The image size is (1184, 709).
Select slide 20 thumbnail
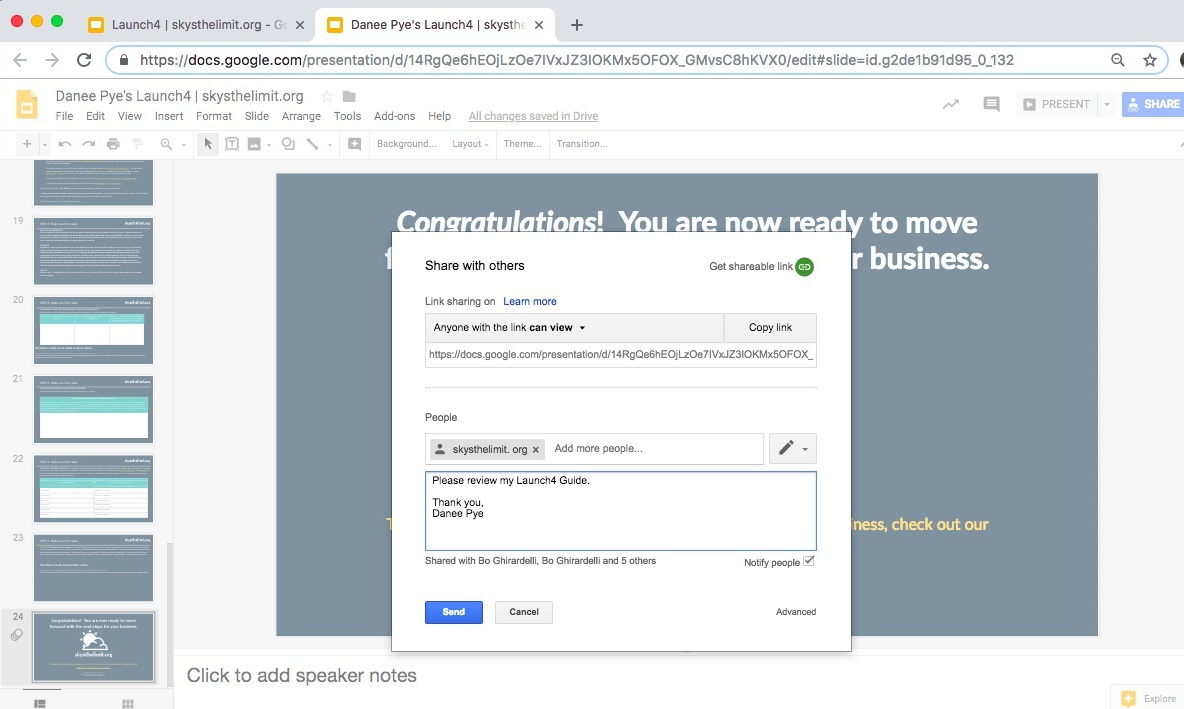(x=94, y=330)
